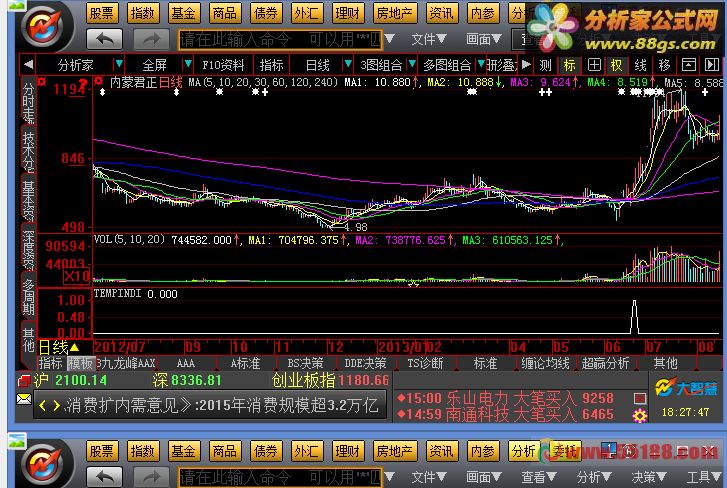
Task: Click the grid 田 icon in the toolbar
Action: pyautogui.click(x=594, y=65)
